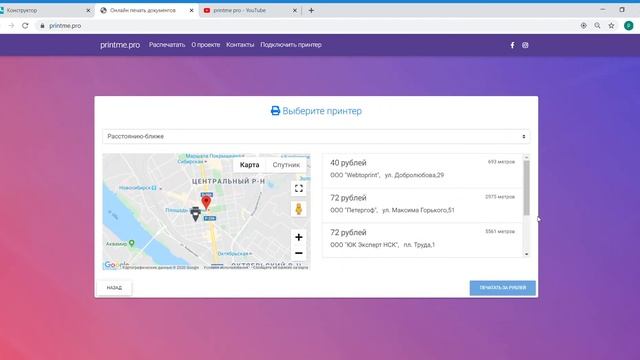Click the red location marker on map
The image size is (640, 360).
pyautogui.click(x=207, y=202)
